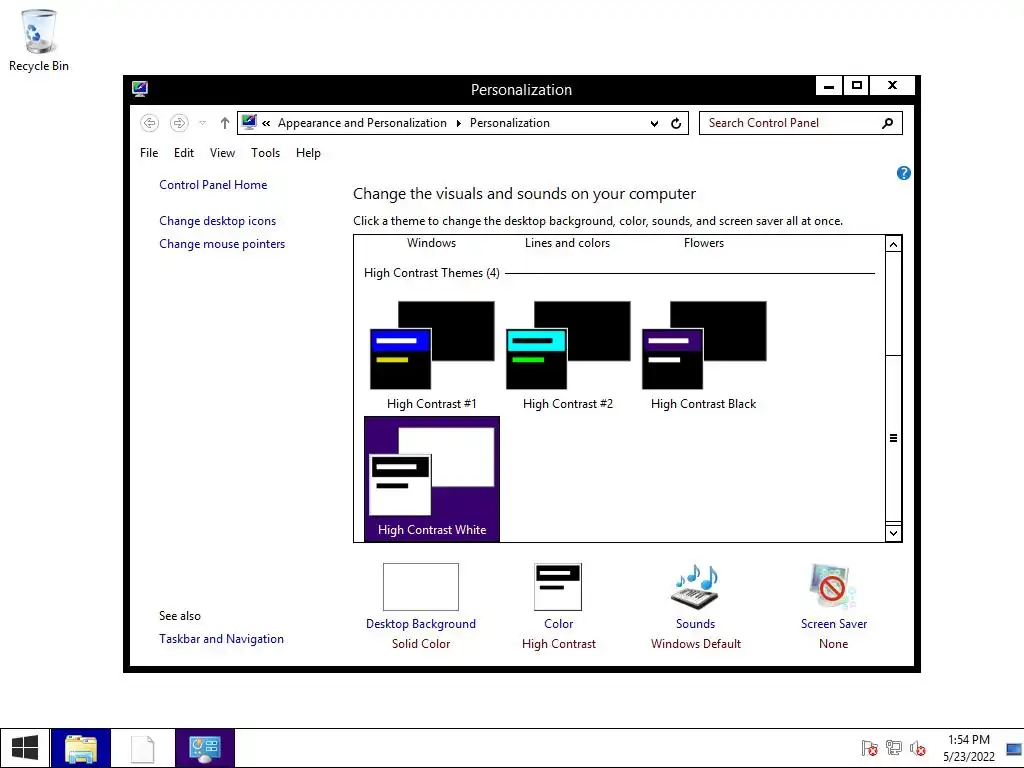Maximize the Personalization window
Screen dimensions: 1024x768
coord(857,86)
